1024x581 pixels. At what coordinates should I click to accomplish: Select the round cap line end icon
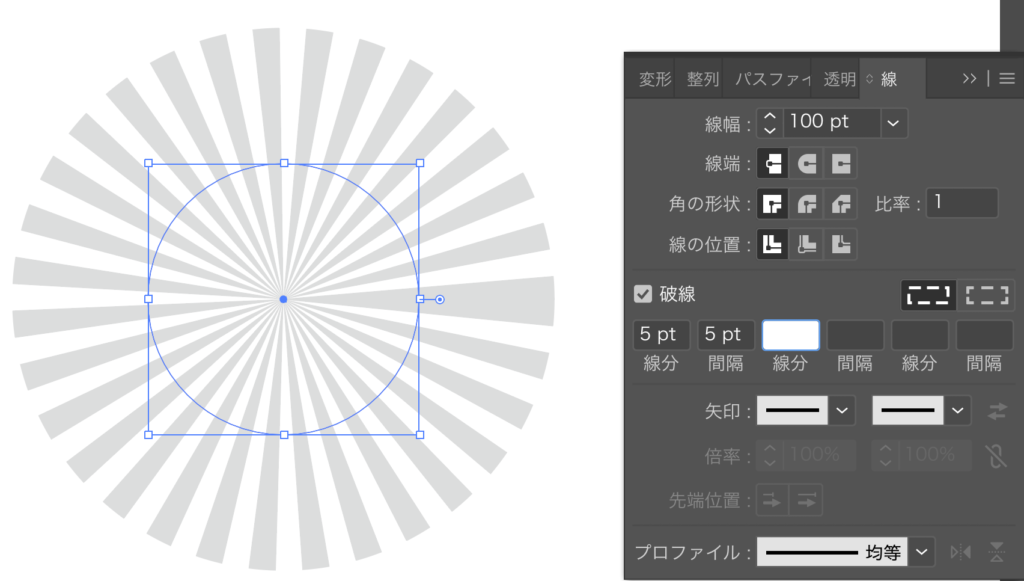pyautogui.click(x=807, y=163)
